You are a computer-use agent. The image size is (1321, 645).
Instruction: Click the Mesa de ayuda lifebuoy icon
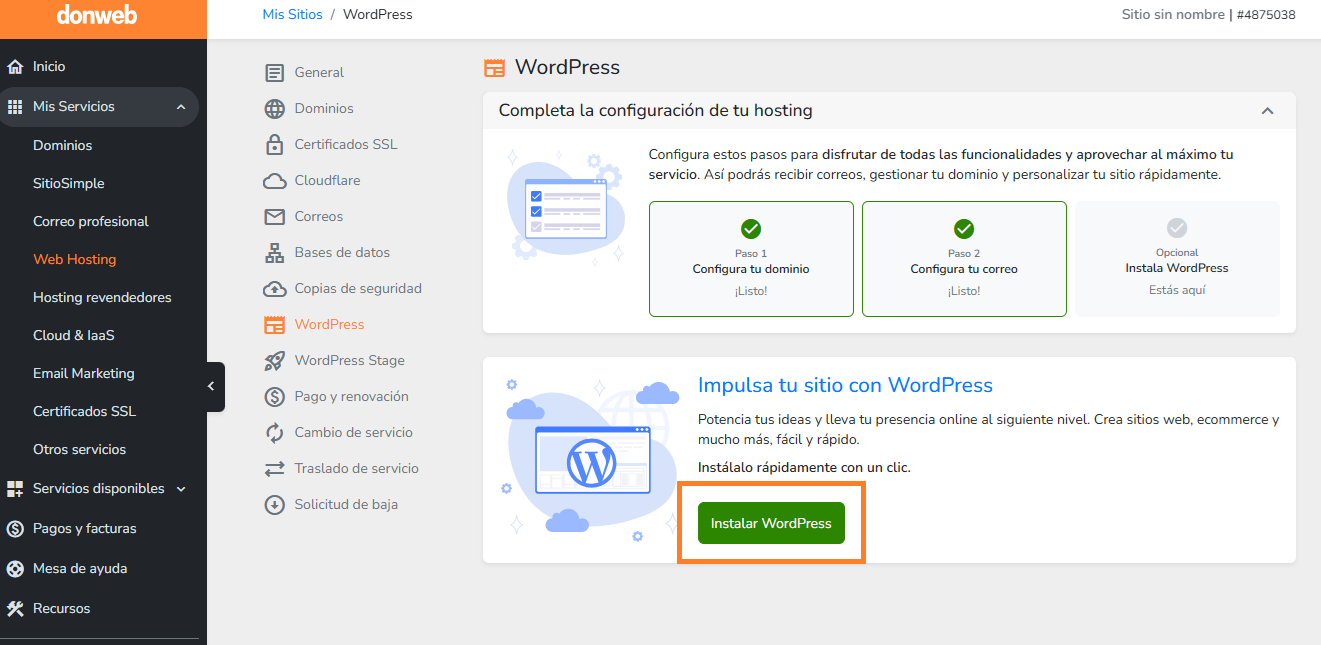click(x=15, y=569)
